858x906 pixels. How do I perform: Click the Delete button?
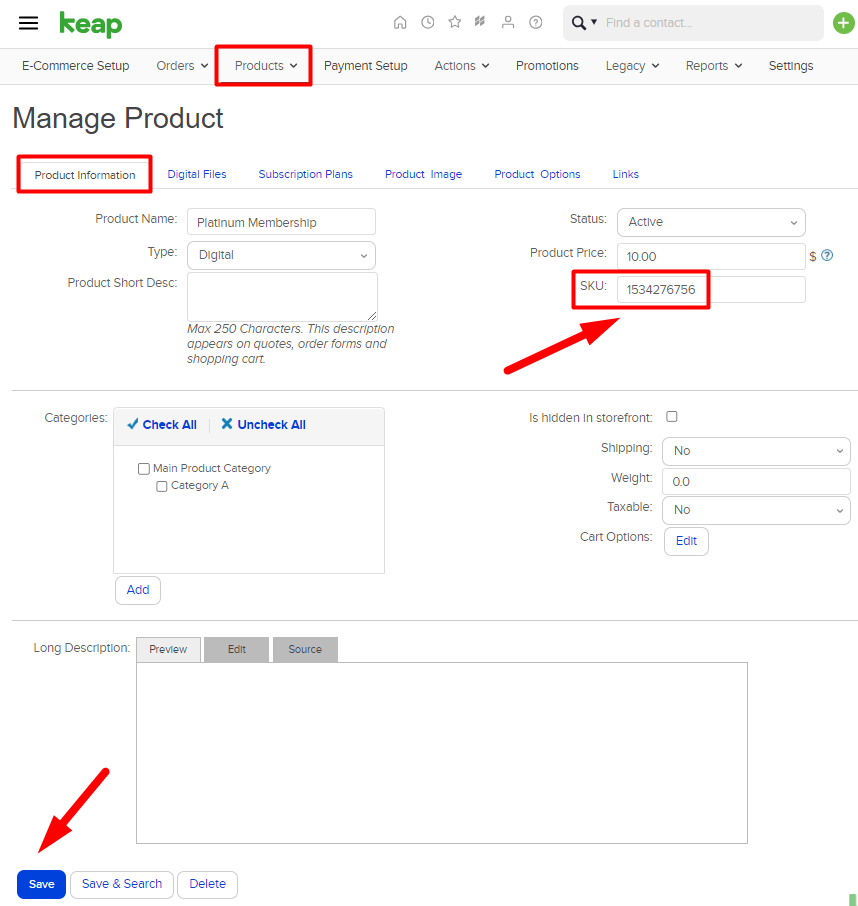[x=207, y=884]
